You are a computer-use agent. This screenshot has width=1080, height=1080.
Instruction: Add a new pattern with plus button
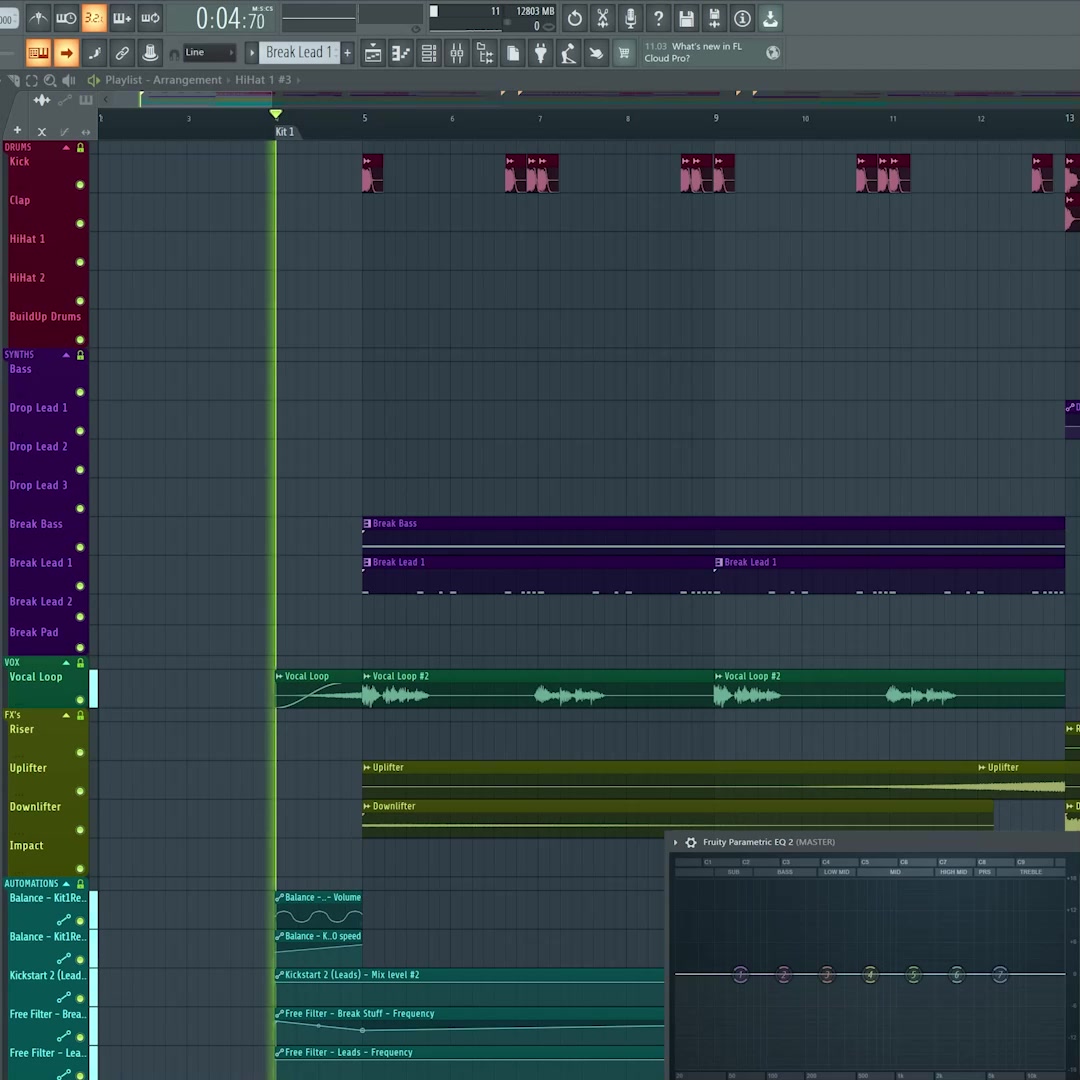[348, 52]
